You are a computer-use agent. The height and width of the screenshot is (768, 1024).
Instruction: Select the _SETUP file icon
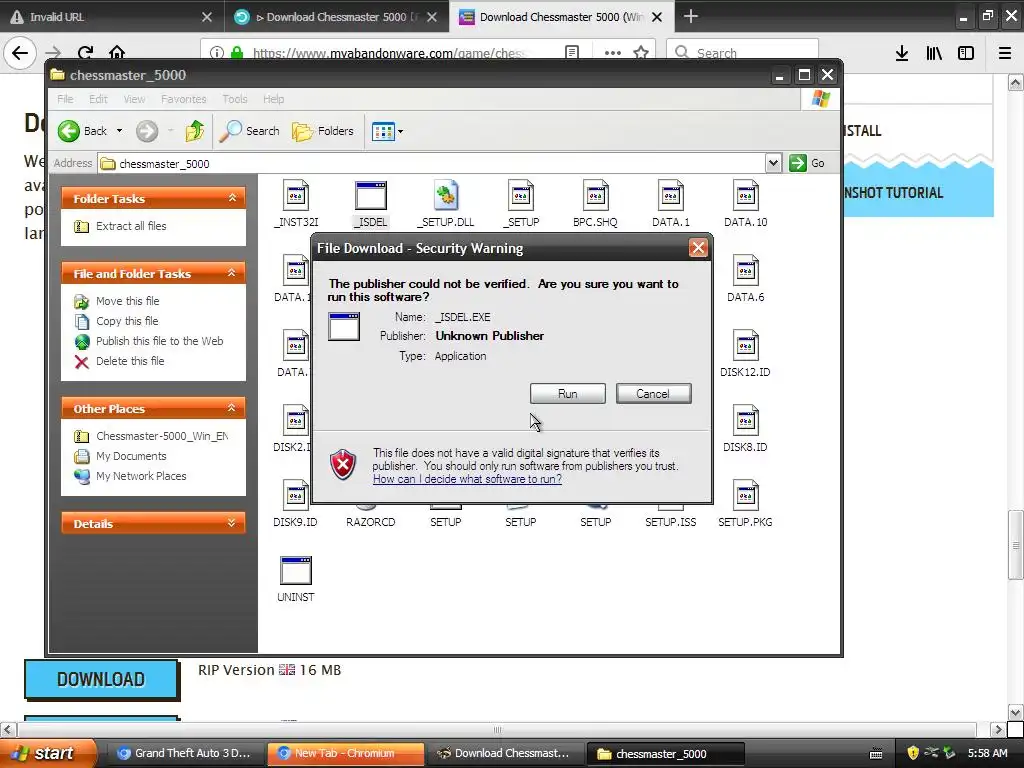[520, 196]
